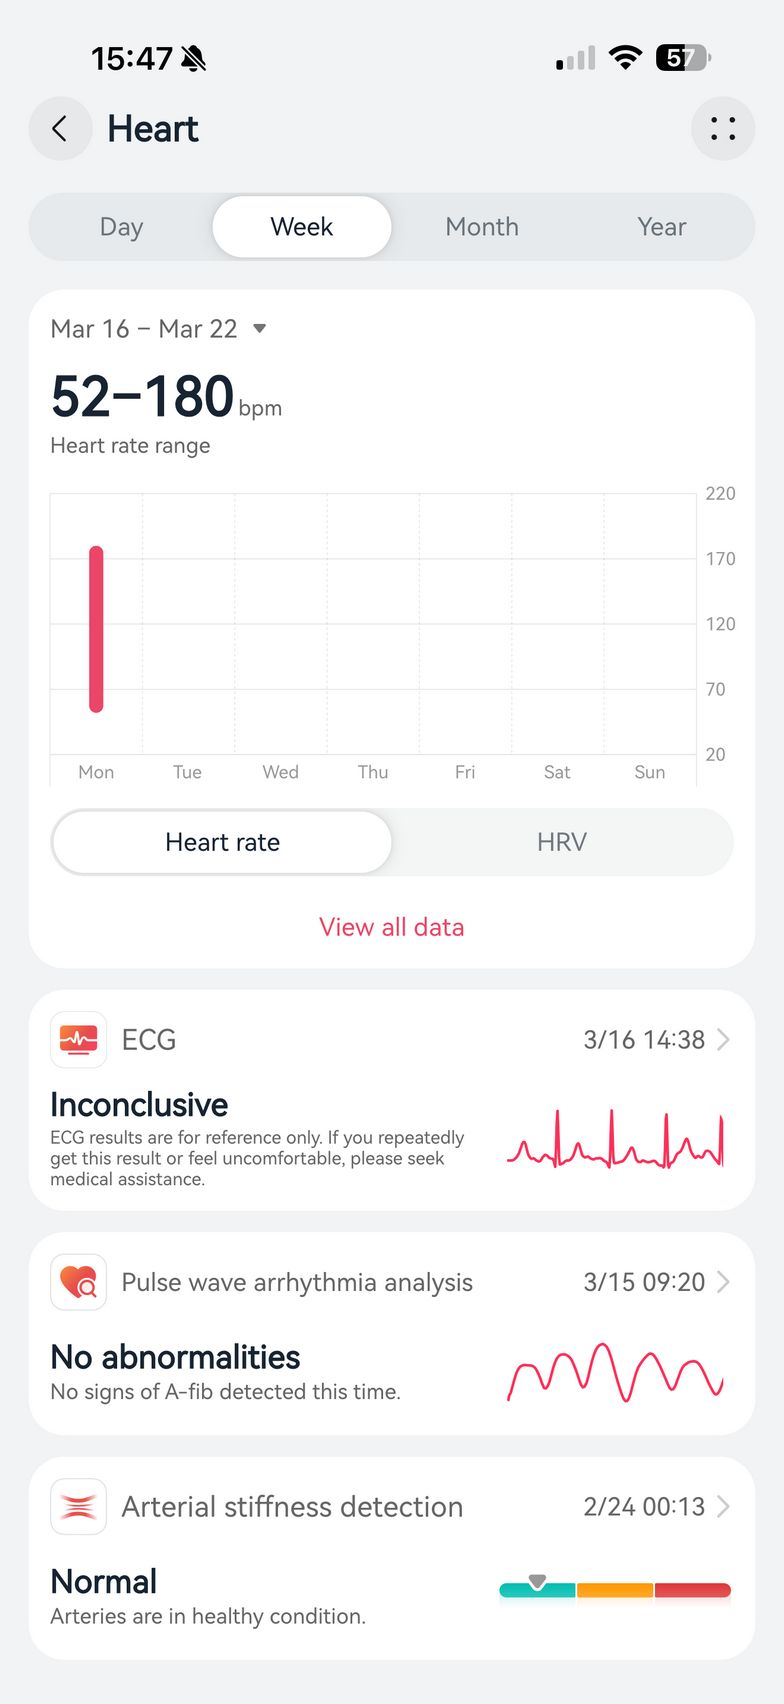Tap the back arrow icon
Image resolution: width=784 pixels, height=1704 pixels.
(x=60, y=129)
